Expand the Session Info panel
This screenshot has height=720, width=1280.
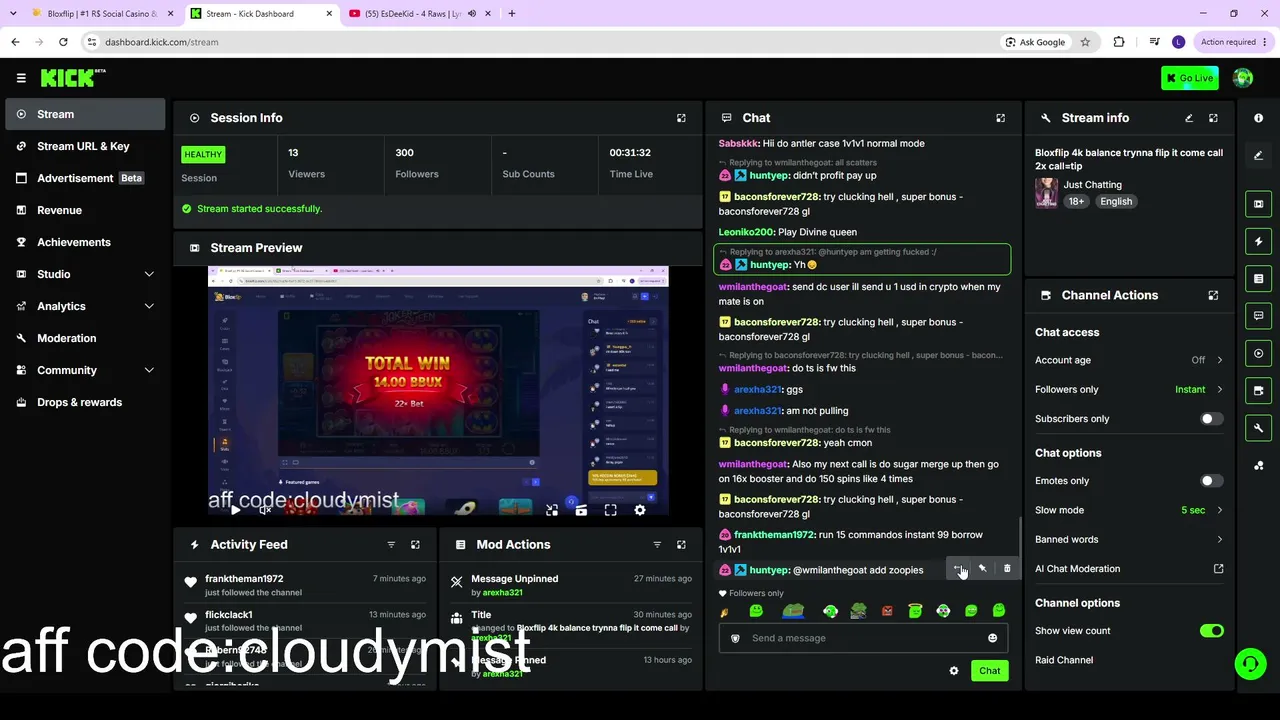click(681, 118)
